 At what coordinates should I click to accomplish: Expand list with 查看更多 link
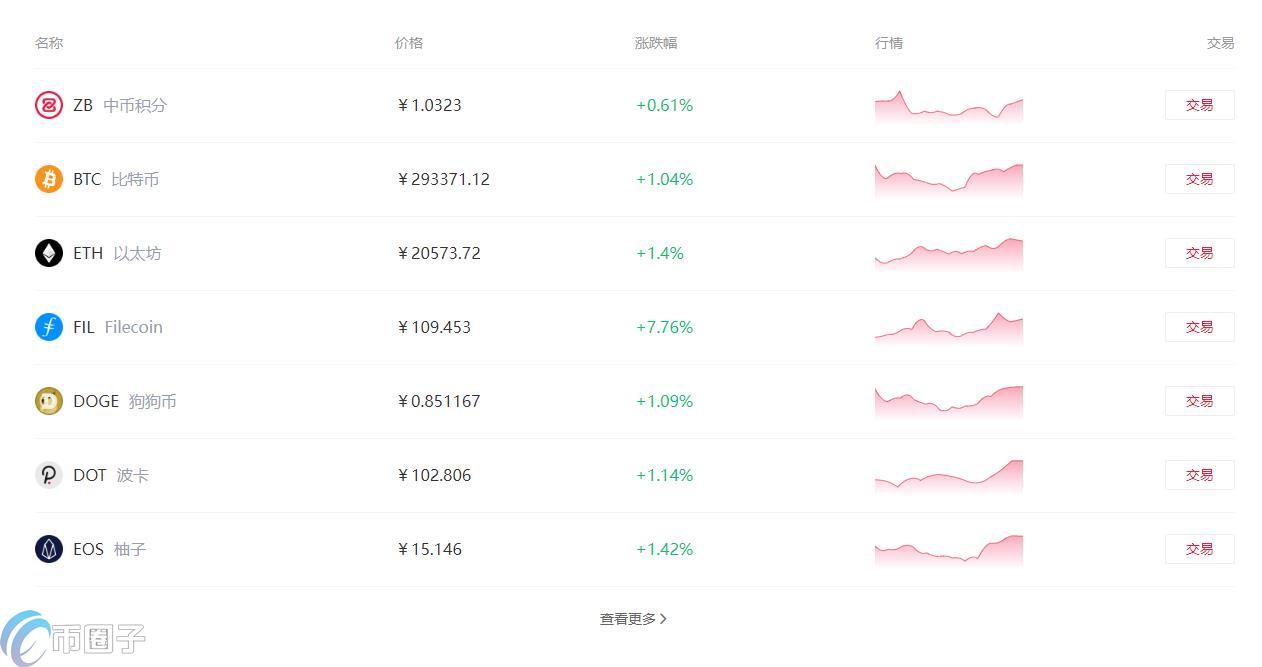point(633,619)
